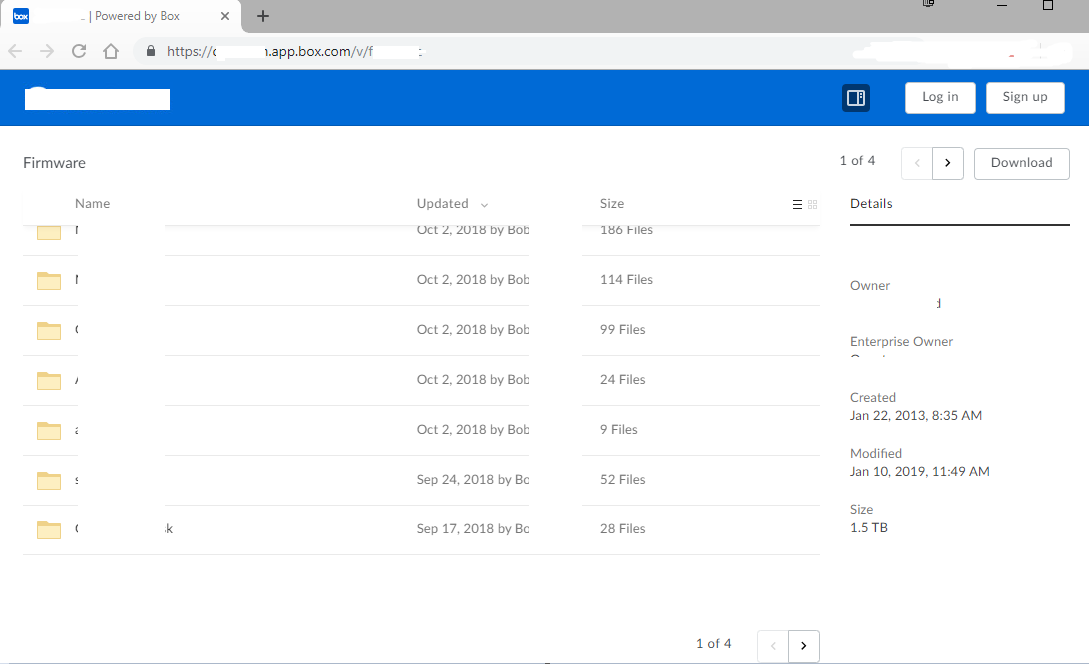Viewport: 1089px width, 664px height.
Task: Click the greyed forward navigation arrow
Action: pos(916,163)
